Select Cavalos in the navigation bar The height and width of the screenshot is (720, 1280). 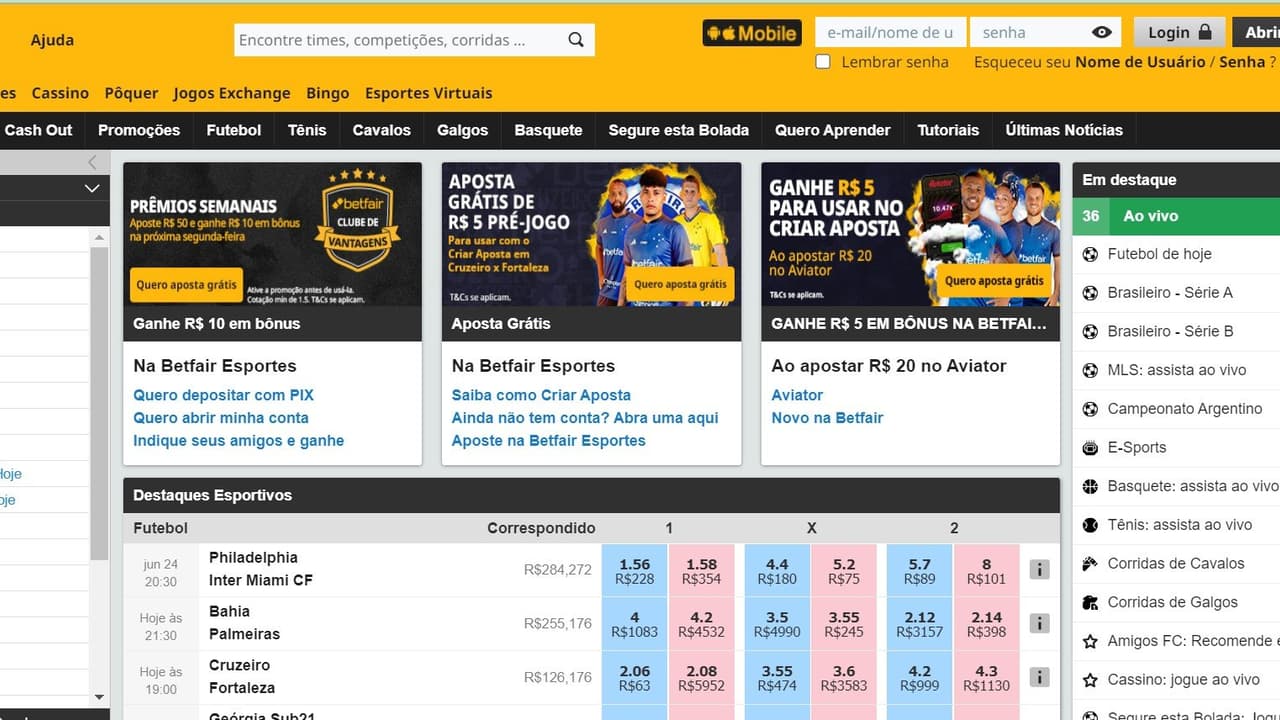pyautogui.click(x=382, y=130)
